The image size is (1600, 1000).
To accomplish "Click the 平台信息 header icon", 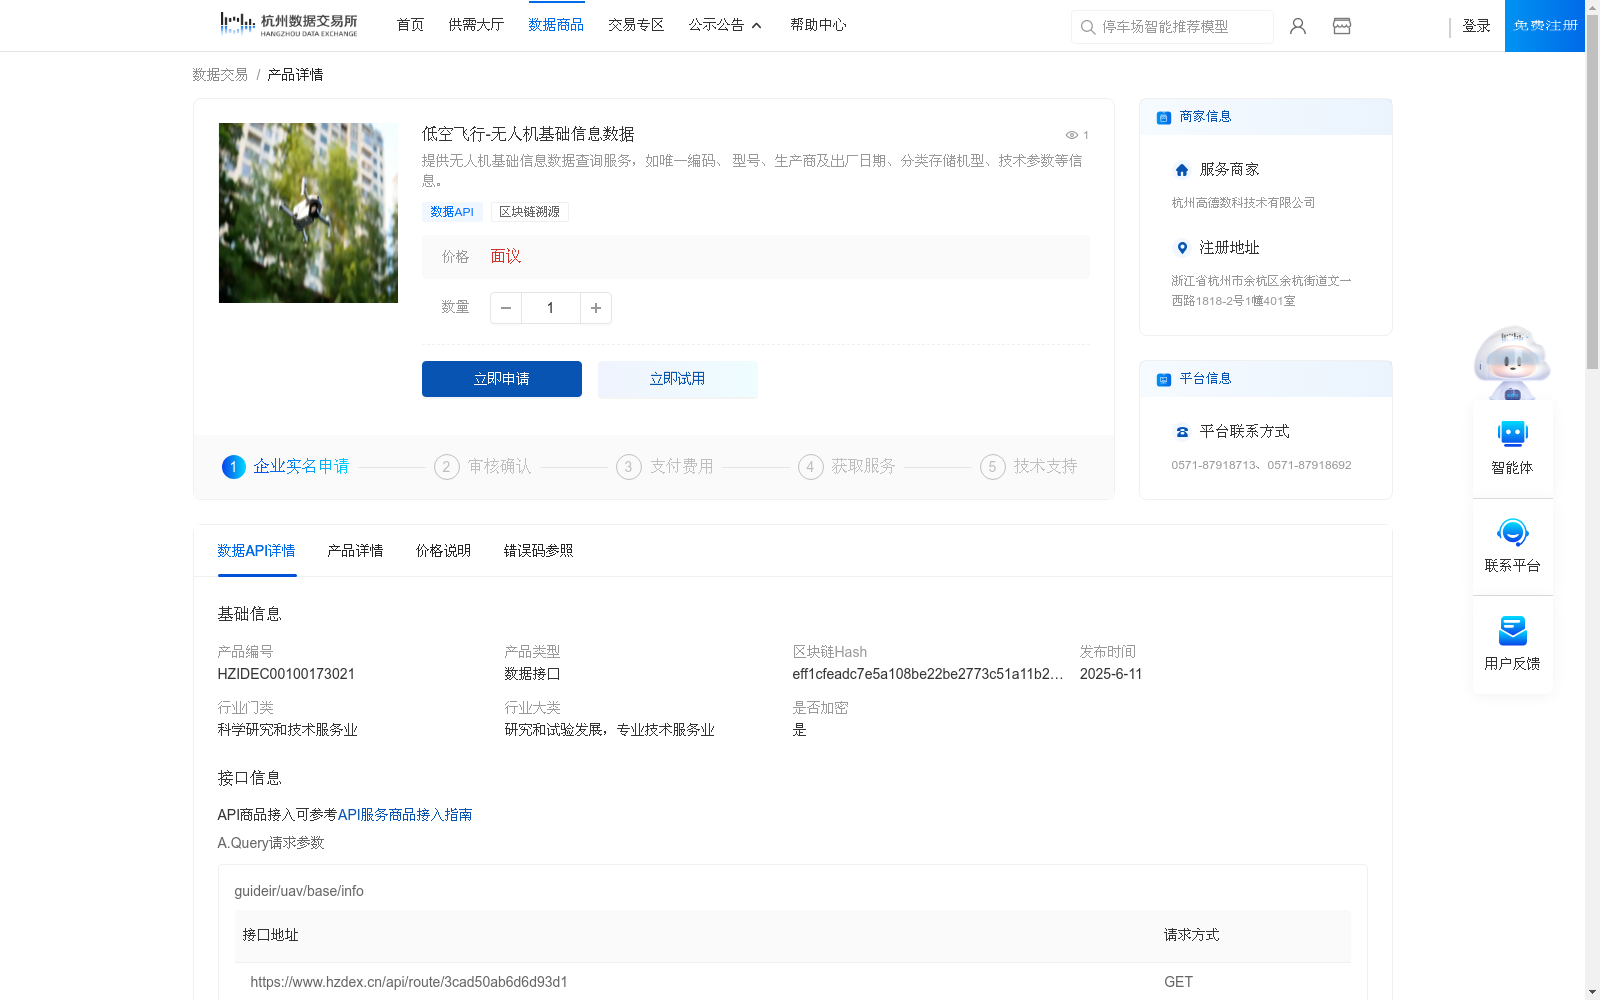I will [1164, 379].
